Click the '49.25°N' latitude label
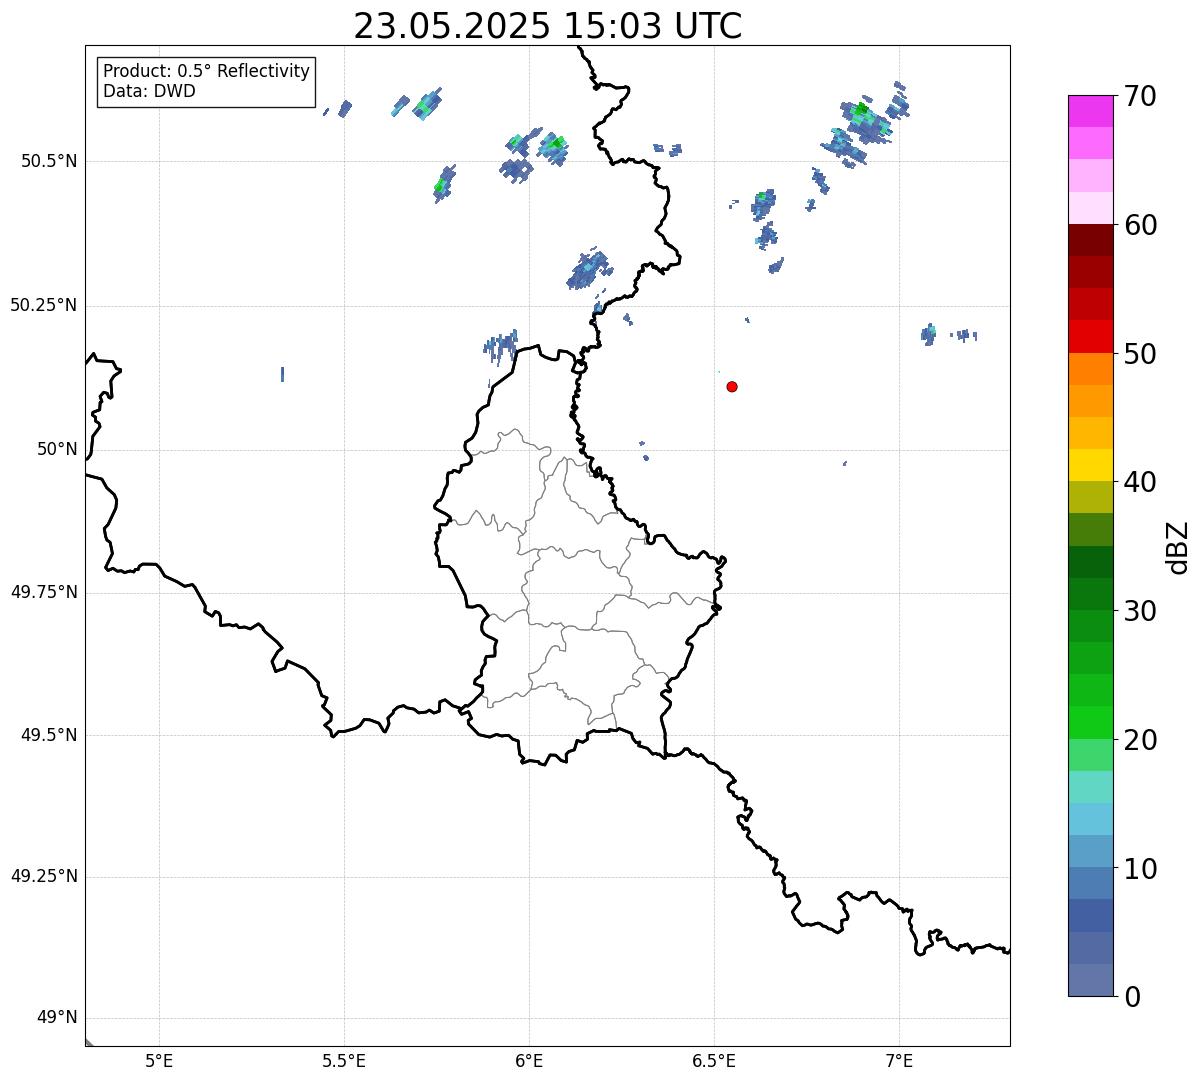Viewport: 1202px width, 1081px height. pyautogui.click(x=43, y=877)
